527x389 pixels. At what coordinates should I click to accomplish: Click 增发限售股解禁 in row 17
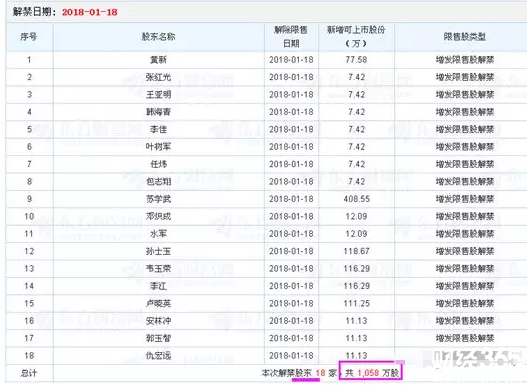pos(465,338)
